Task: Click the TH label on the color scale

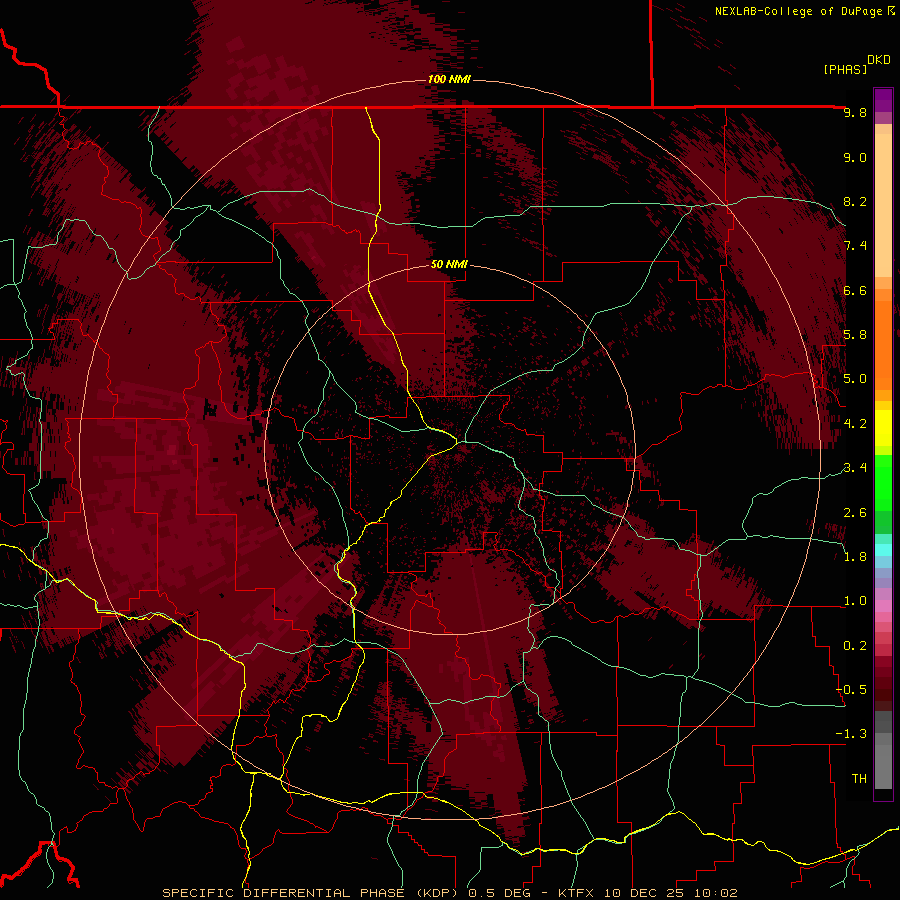Action: [859, 779]
